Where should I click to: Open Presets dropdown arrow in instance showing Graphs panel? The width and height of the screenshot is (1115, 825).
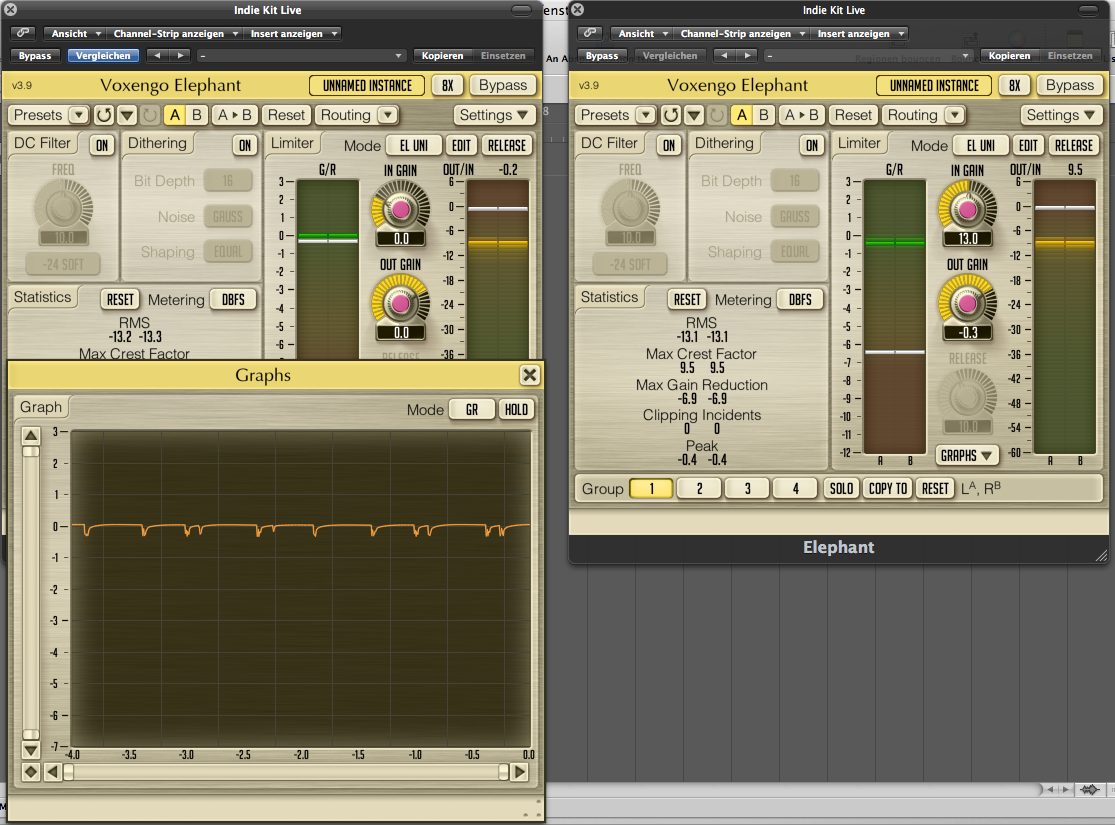(79, 115)
